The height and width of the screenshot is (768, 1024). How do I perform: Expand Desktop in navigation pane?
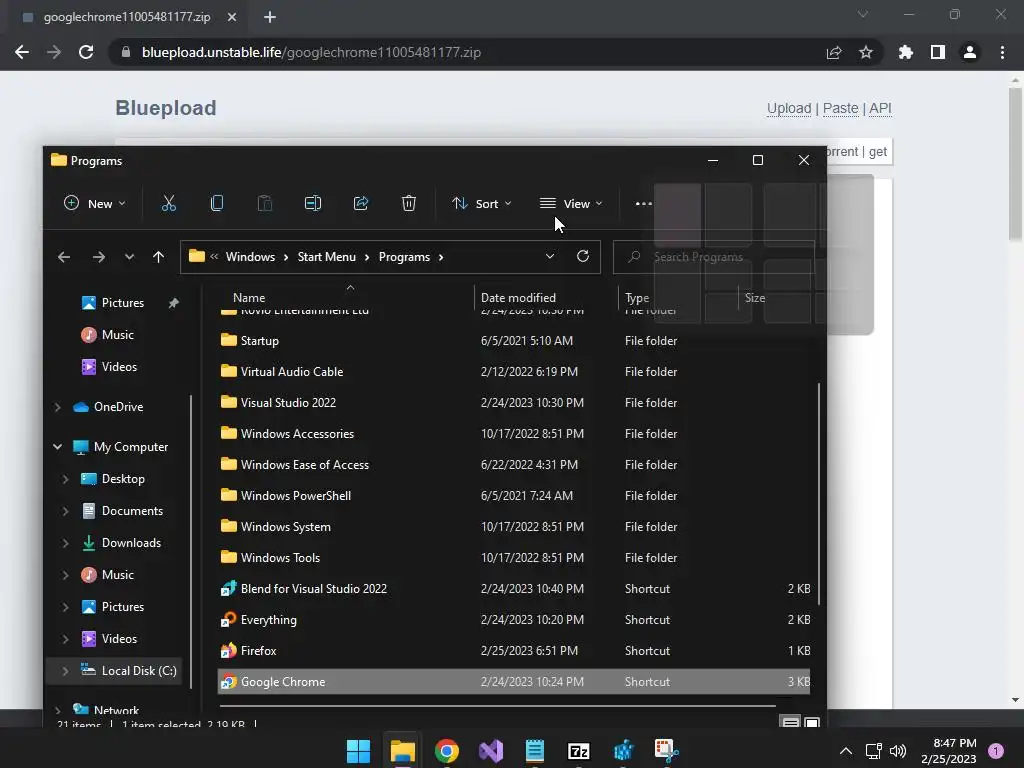[x=65, y=479]
